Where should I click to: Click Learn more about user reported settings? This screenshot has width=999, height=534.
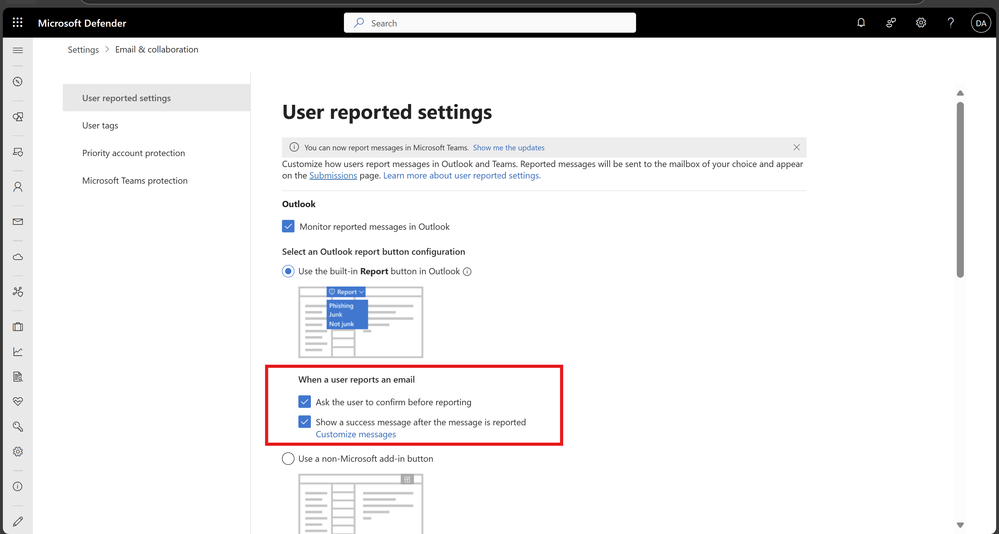coord(462,175)
